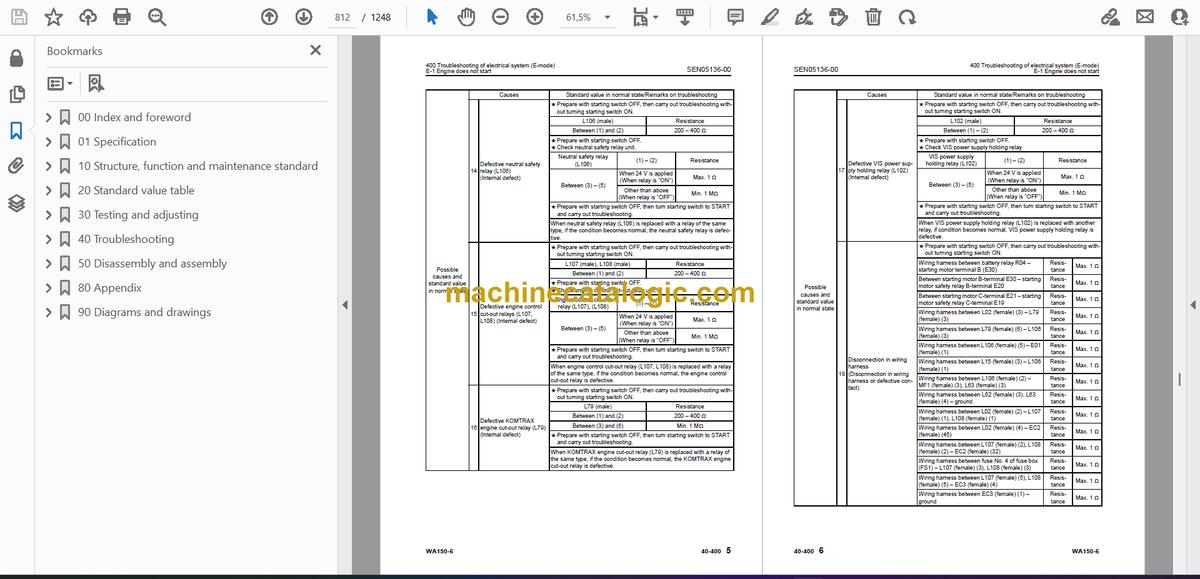Select the highlighter pen tool

pos(771,17)
